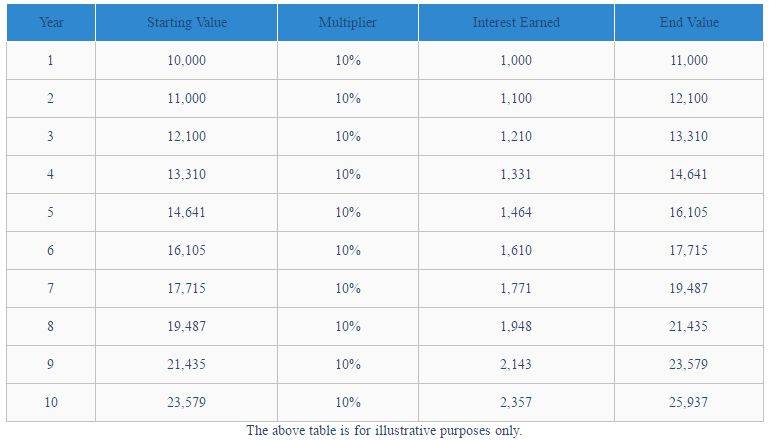
Task: Select the Year 10 end value 25,937
Action: (689, 402)
